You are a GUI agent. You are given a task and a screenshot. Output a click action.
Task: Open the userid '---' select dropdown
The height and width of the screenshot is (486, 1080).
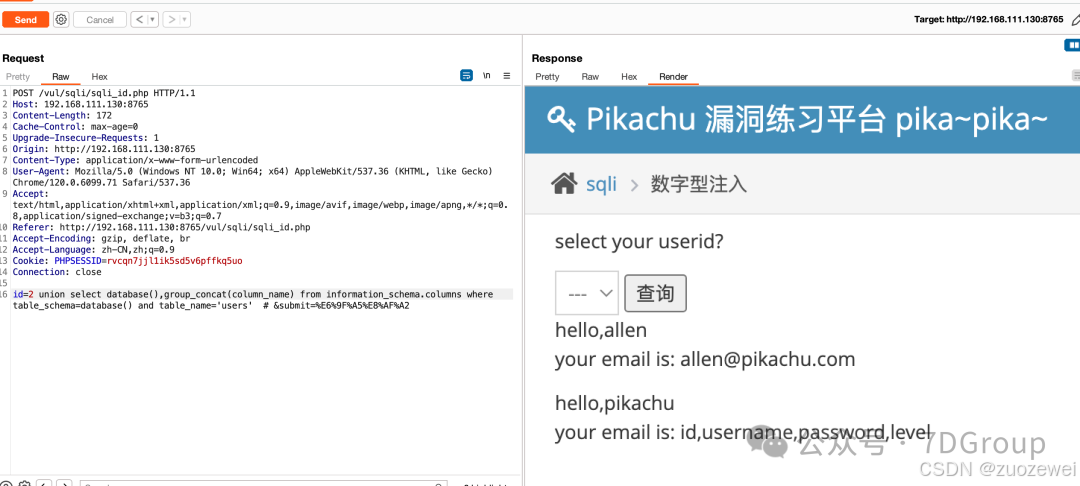587,293
